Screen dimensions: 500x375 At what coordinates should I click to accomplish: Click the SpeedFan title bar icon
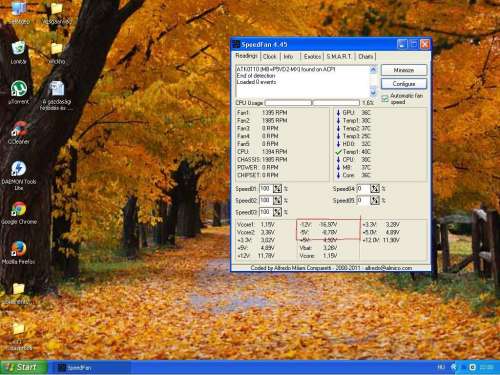pos(236,44)
